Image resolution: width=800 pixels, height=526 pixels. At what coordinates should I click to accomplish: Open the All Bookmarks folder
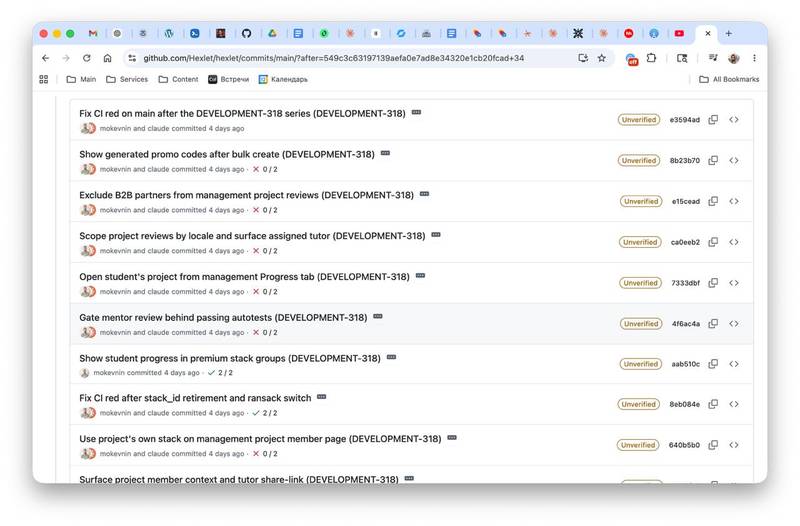729,79
